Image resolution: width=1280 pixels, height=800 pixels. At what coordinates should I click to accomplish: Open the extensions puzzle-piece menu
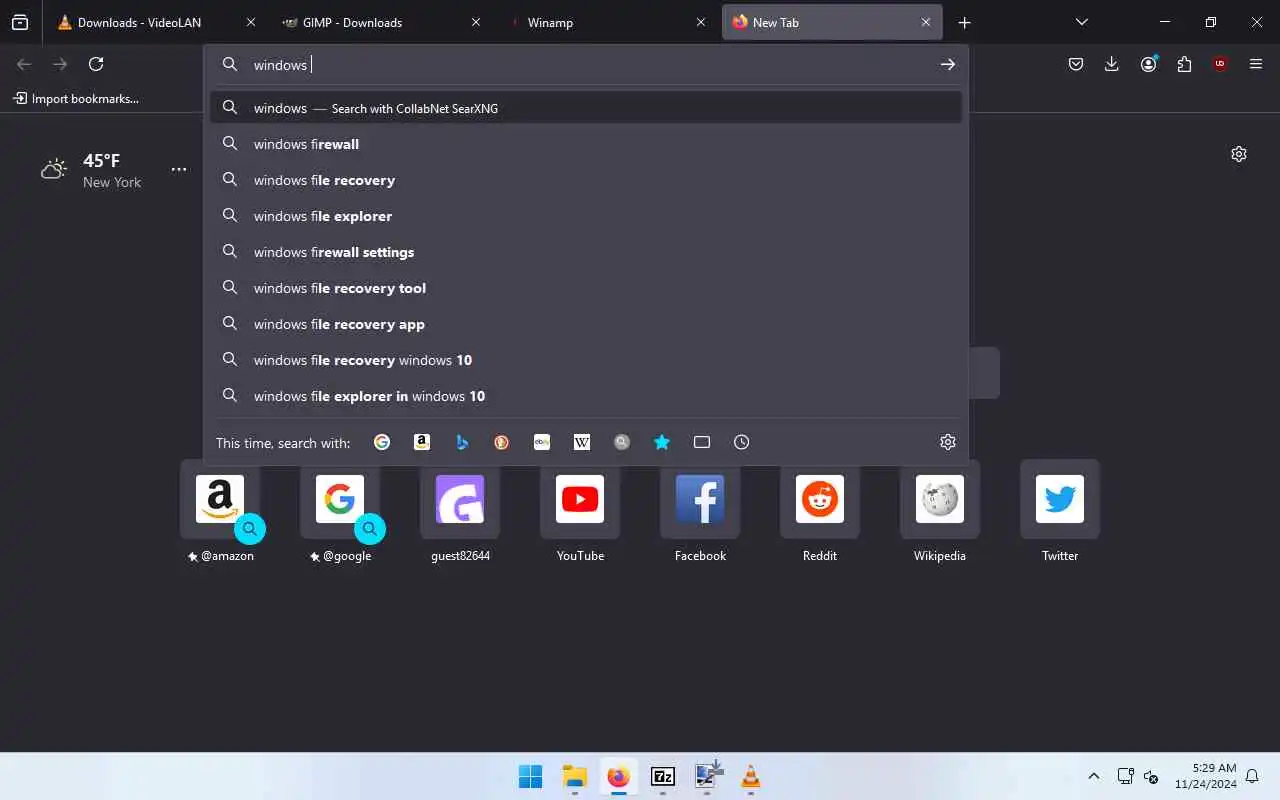pos(1184,64)
